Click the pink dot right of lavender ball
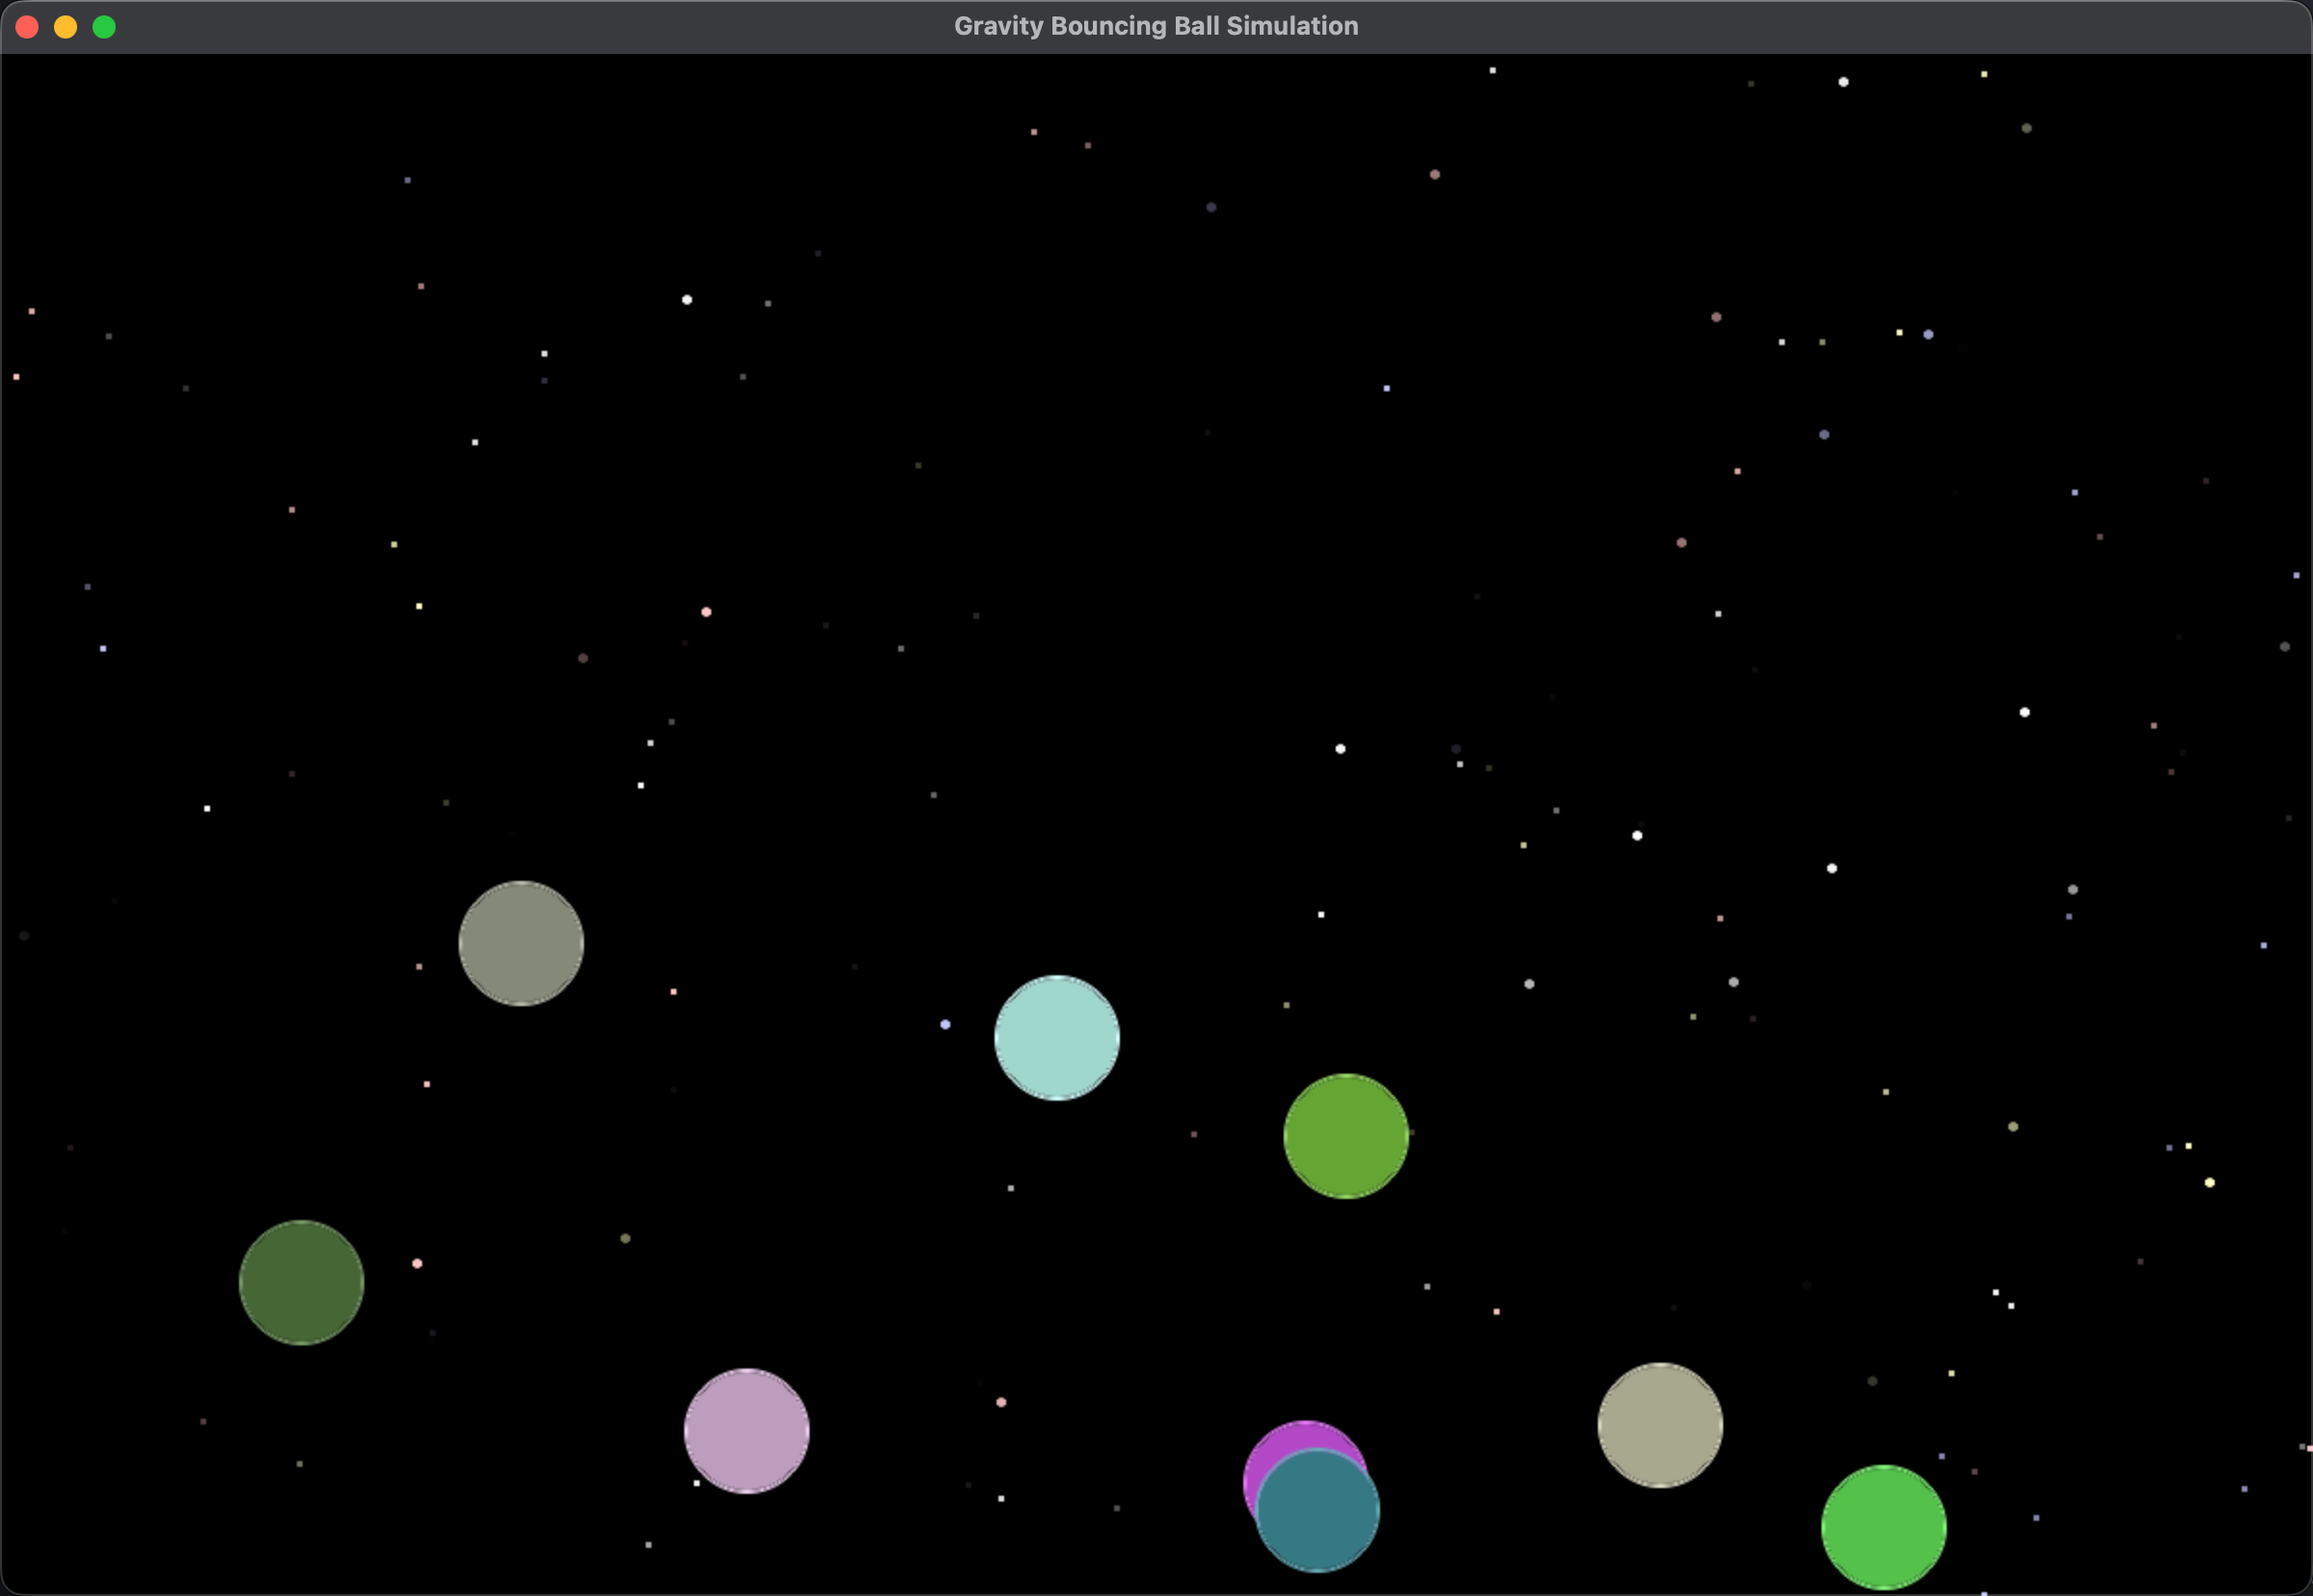 tap(1001, 1402)
